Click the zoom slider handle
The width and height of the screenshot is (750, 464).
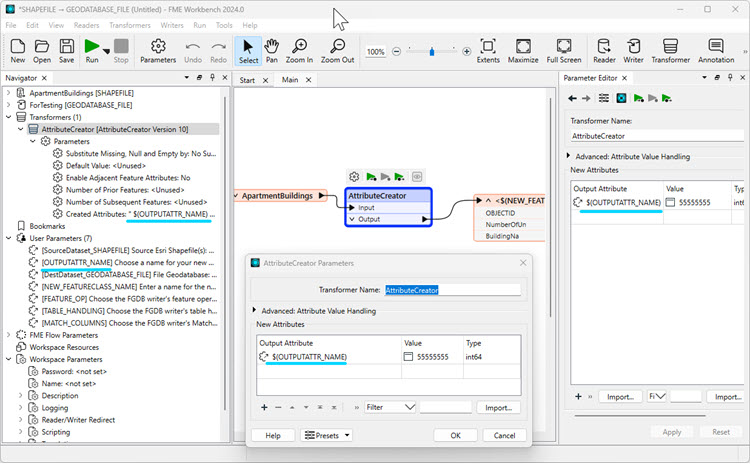432,51
